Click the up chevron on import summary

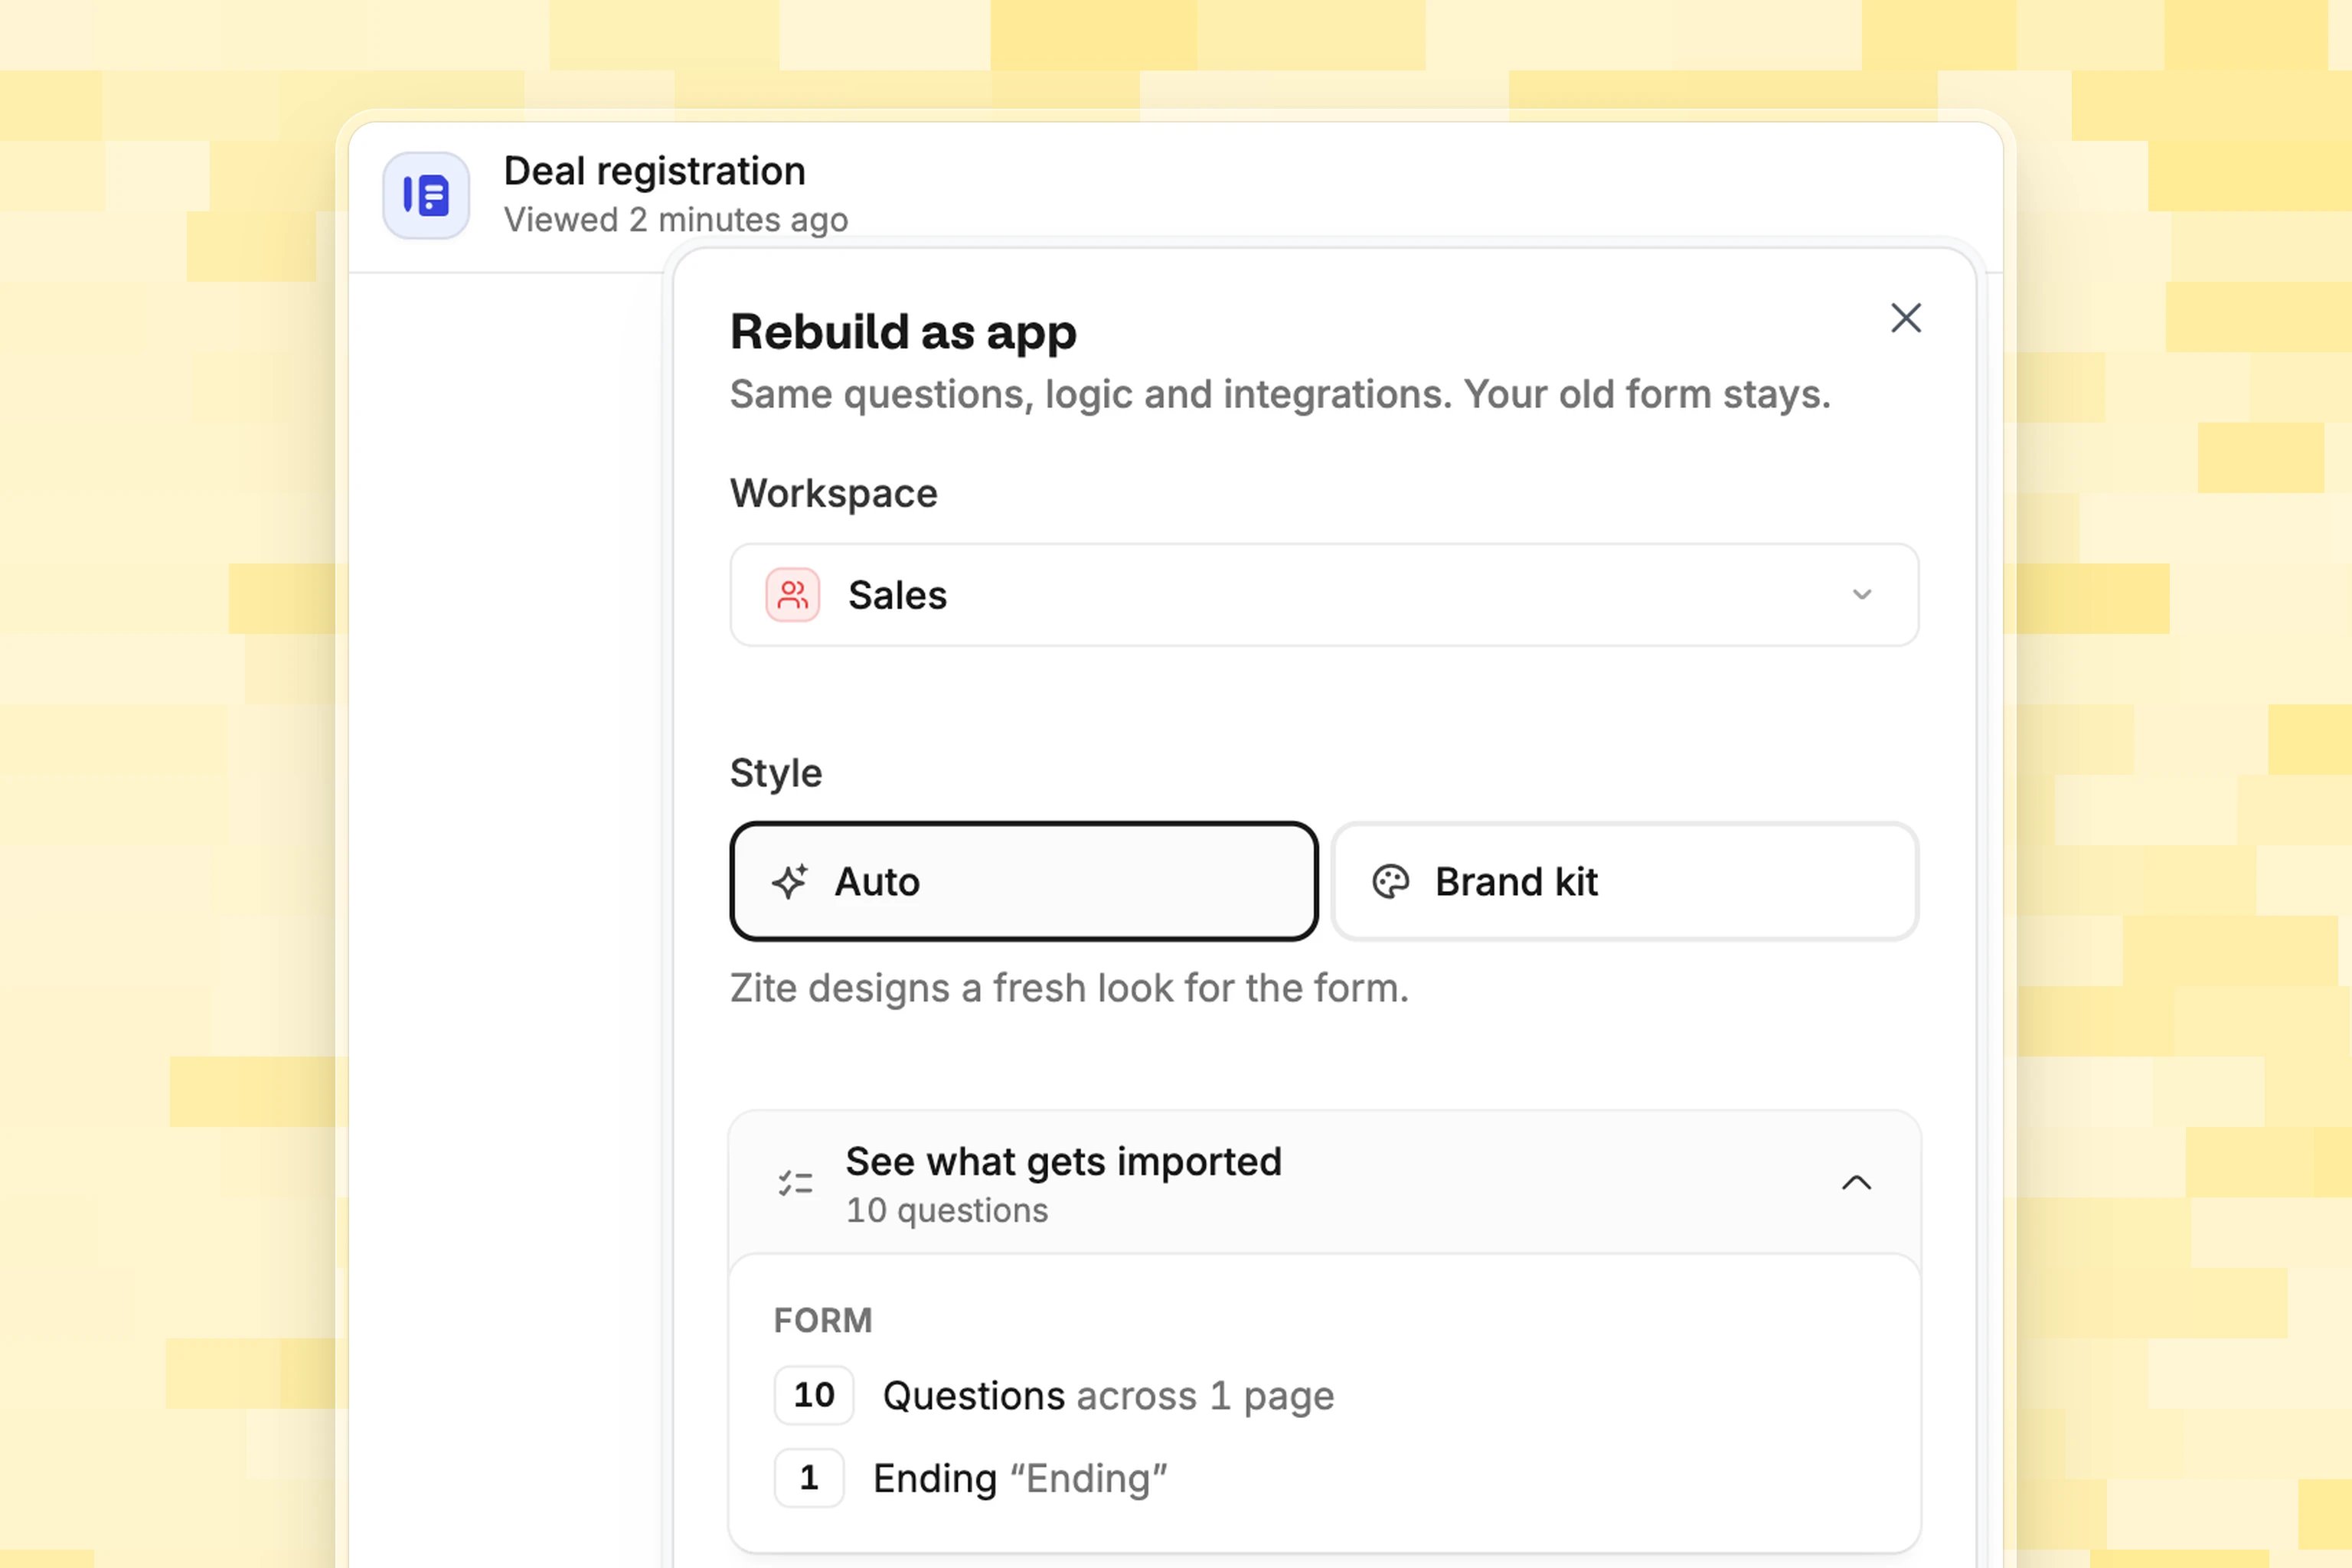(x=1856, y=1183)
